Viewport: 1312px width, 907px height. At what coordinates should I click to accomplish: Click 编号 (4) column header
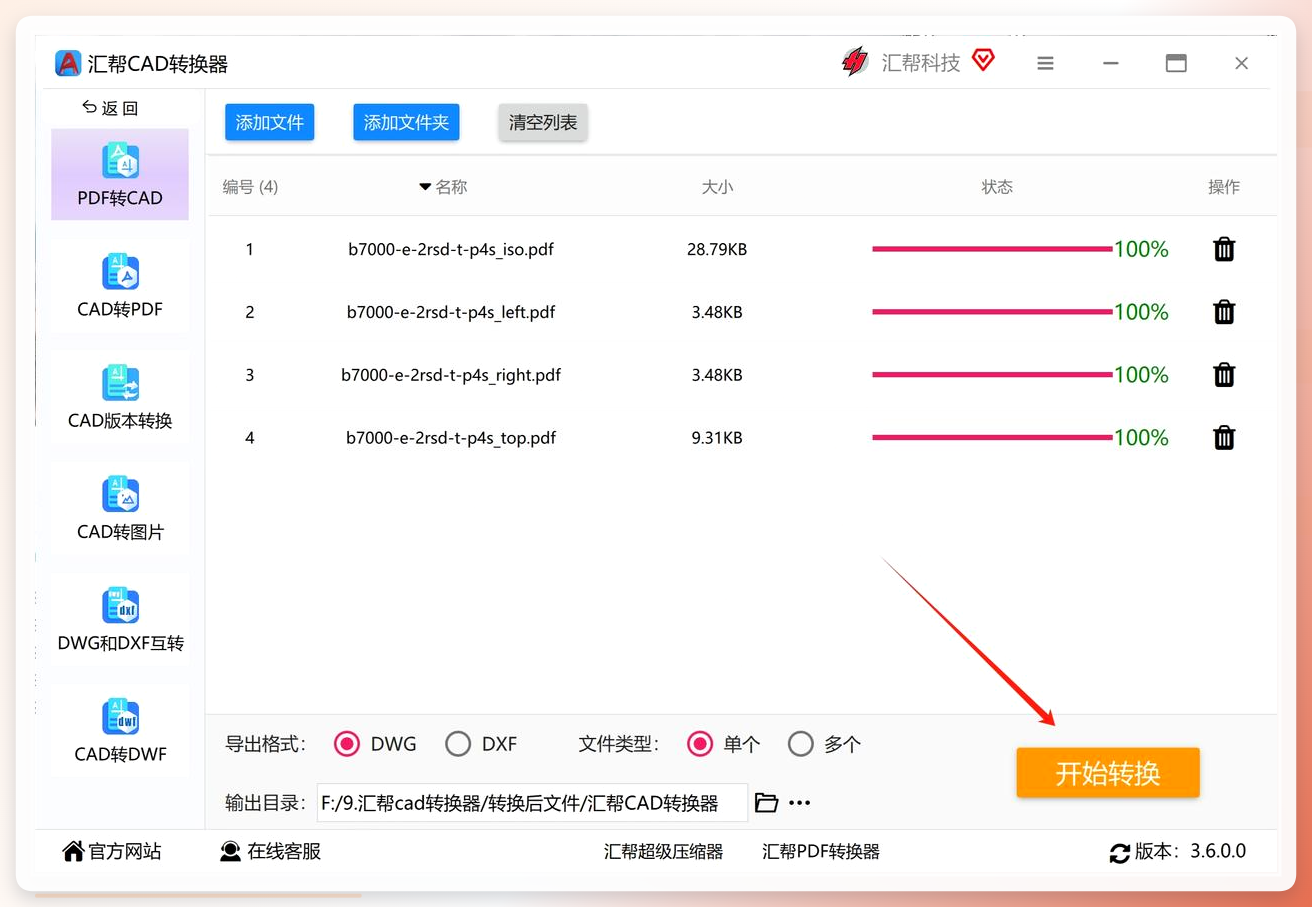point(250,187)
